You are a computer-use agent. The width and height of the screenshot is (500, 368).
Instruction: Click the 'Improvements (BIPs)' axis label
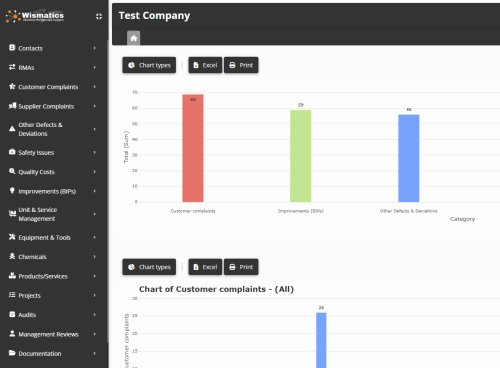click(x=301, y=211)
